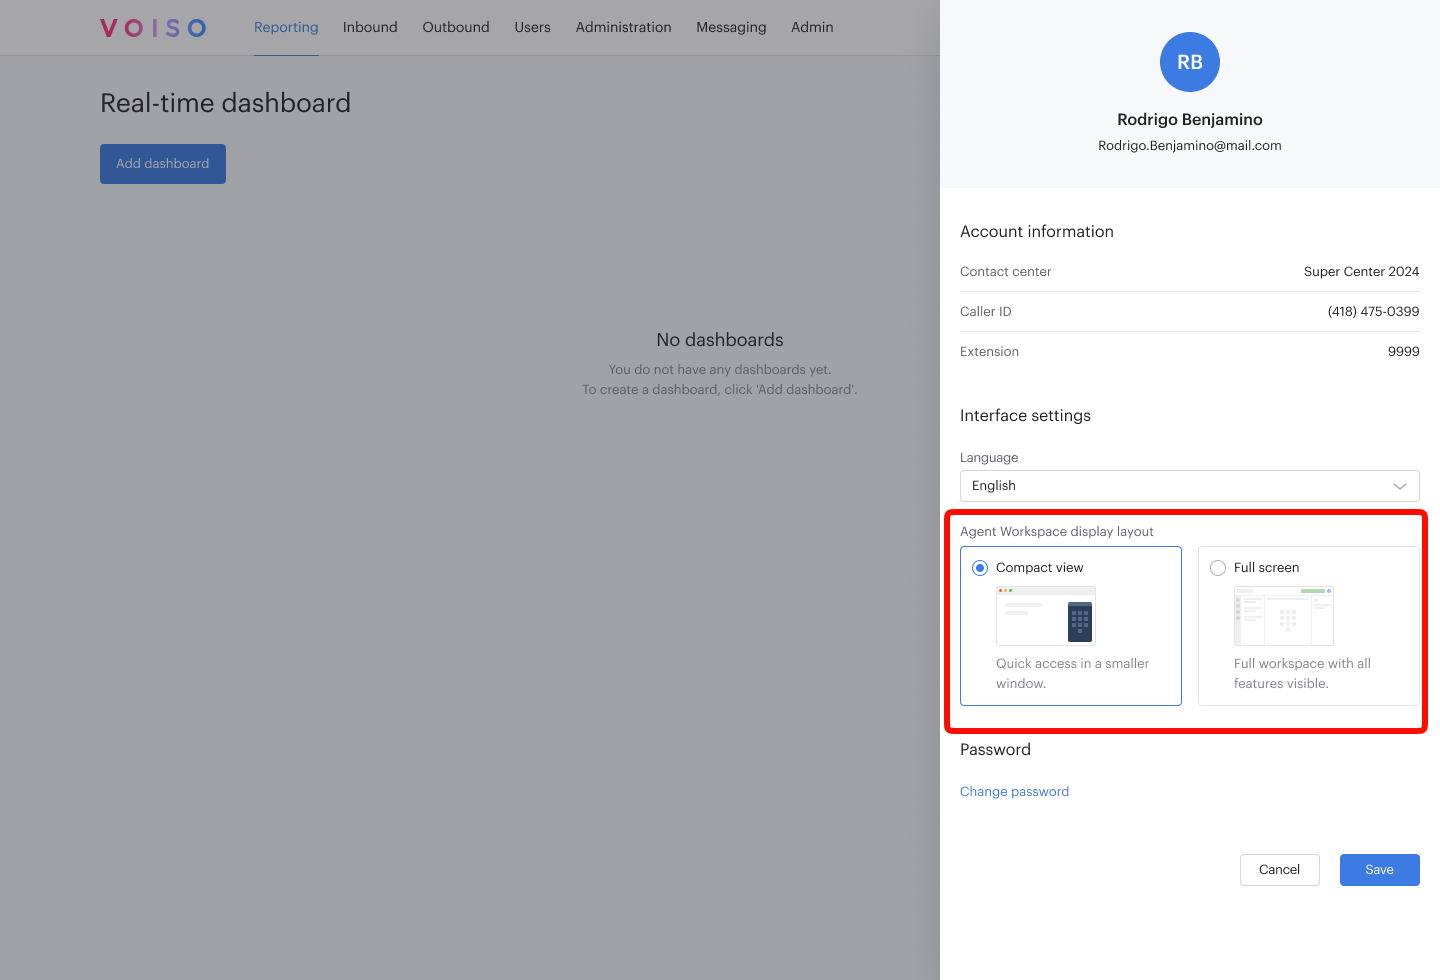The image size is (1440, 980).
Task: Click the name Rodrigo Benjamino
Action: point(1190,120)
